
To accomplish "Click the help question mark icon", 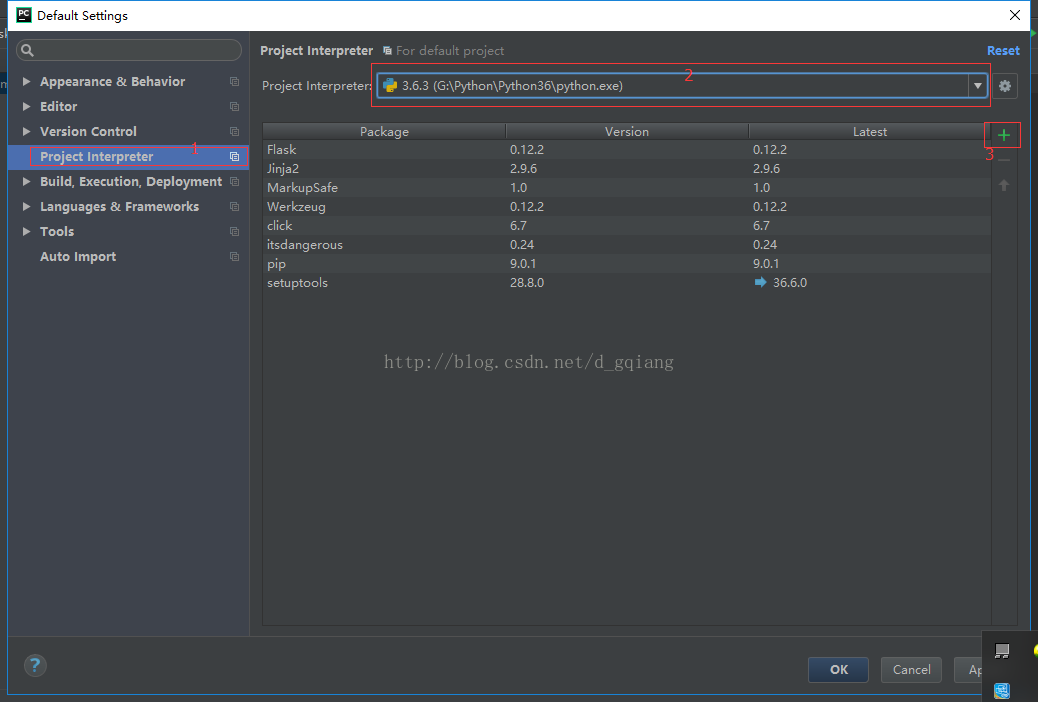I will tap(35, 665).
